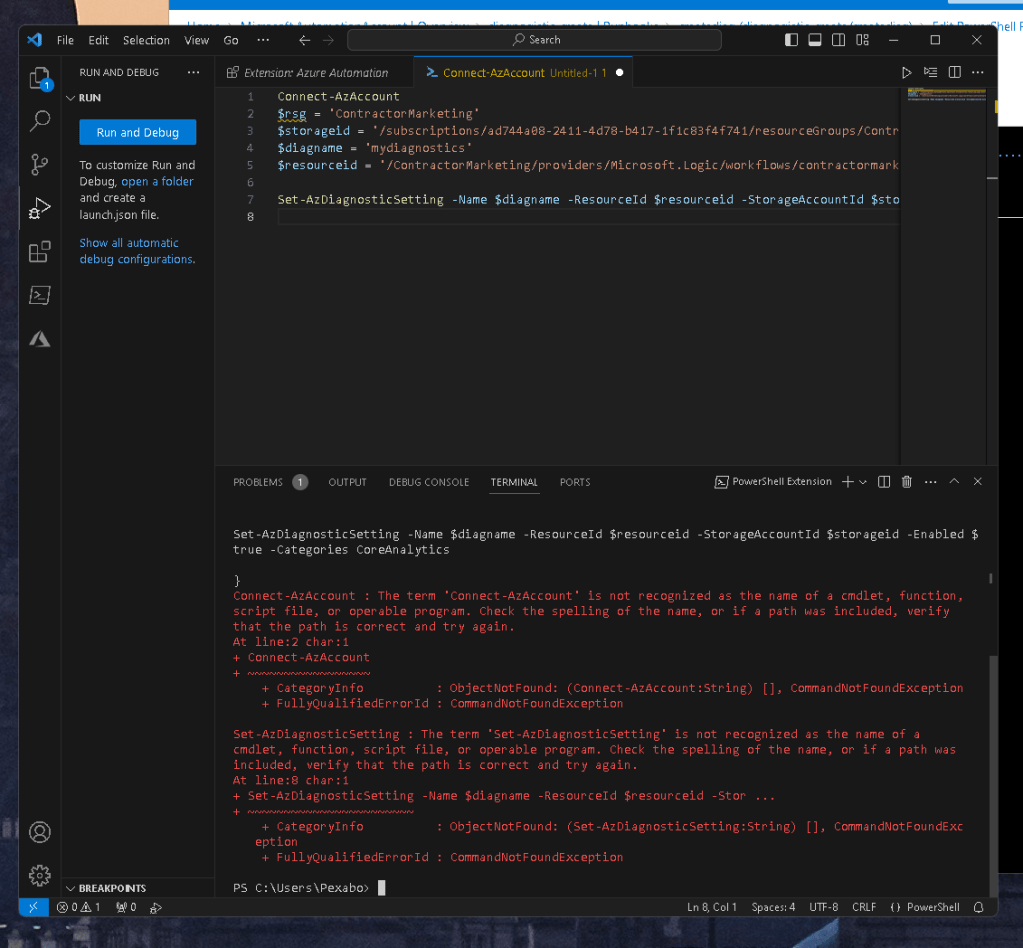Switch to the DEBUG CONSOLE tab
The width and height of the screenshot is (1023, 948).
(x=429, y=482)
